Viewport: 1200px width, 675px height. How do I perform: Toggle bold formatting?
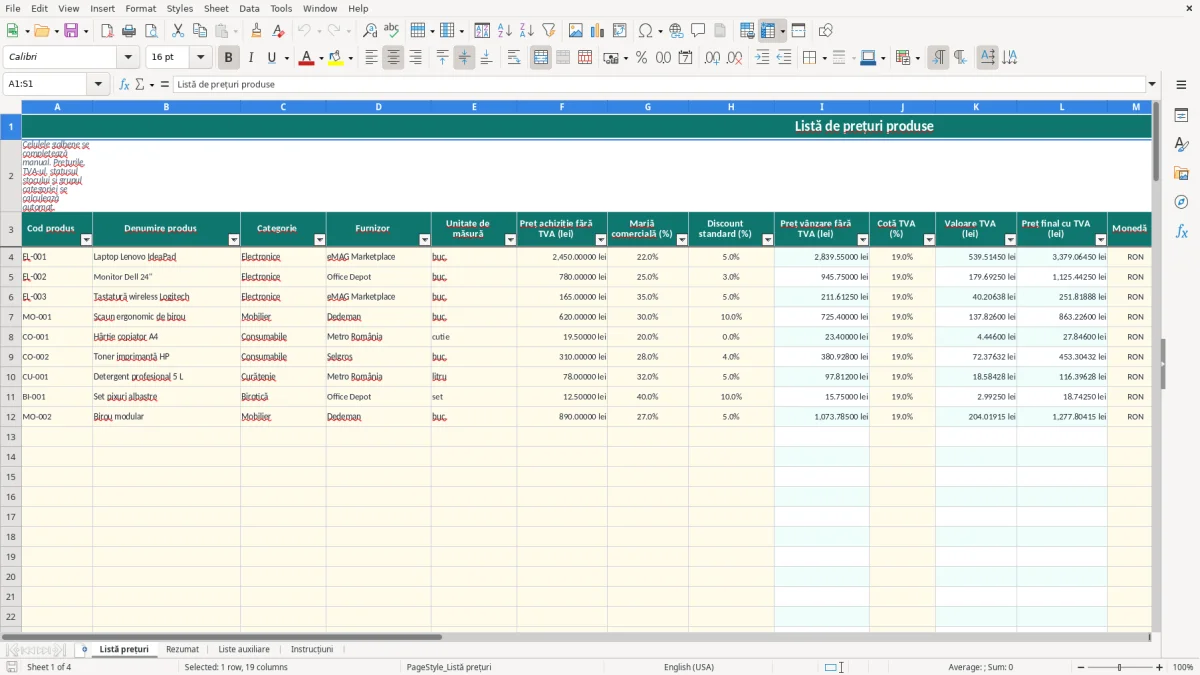click(229, 58)
